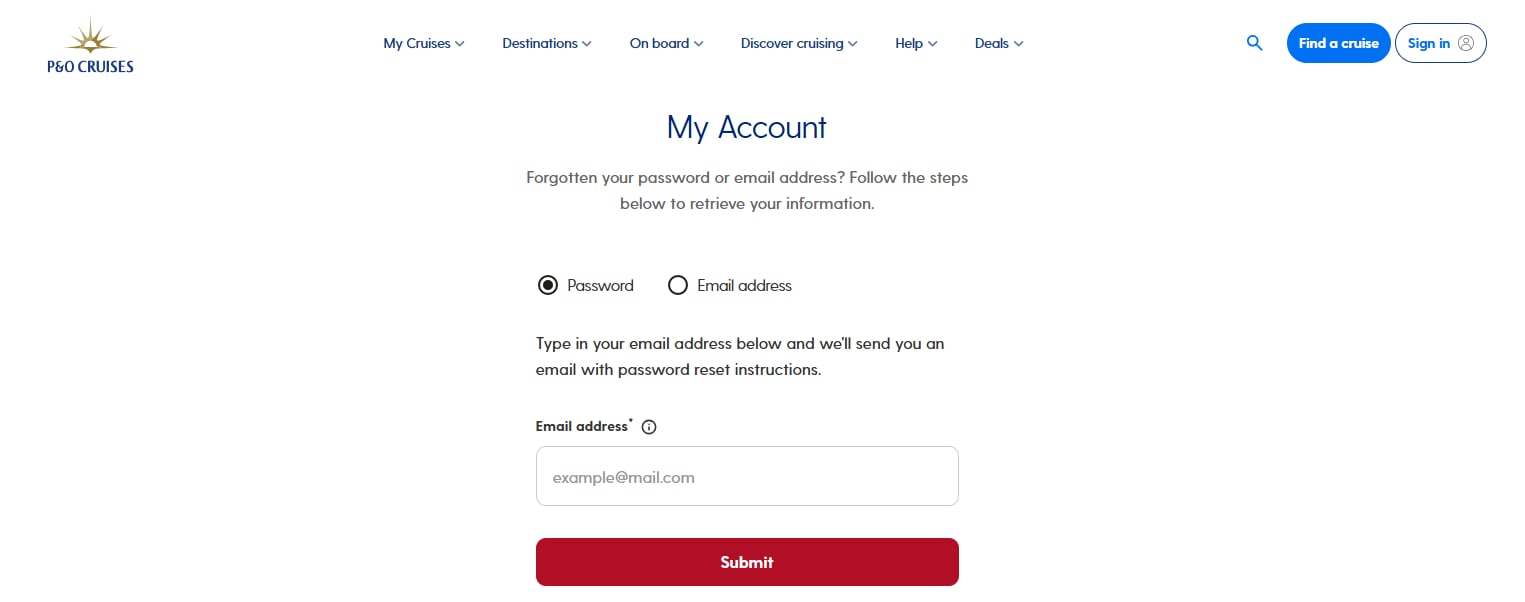
Task: Submit the password reset form
Action: pyautogui.click(x=747, y=562)
